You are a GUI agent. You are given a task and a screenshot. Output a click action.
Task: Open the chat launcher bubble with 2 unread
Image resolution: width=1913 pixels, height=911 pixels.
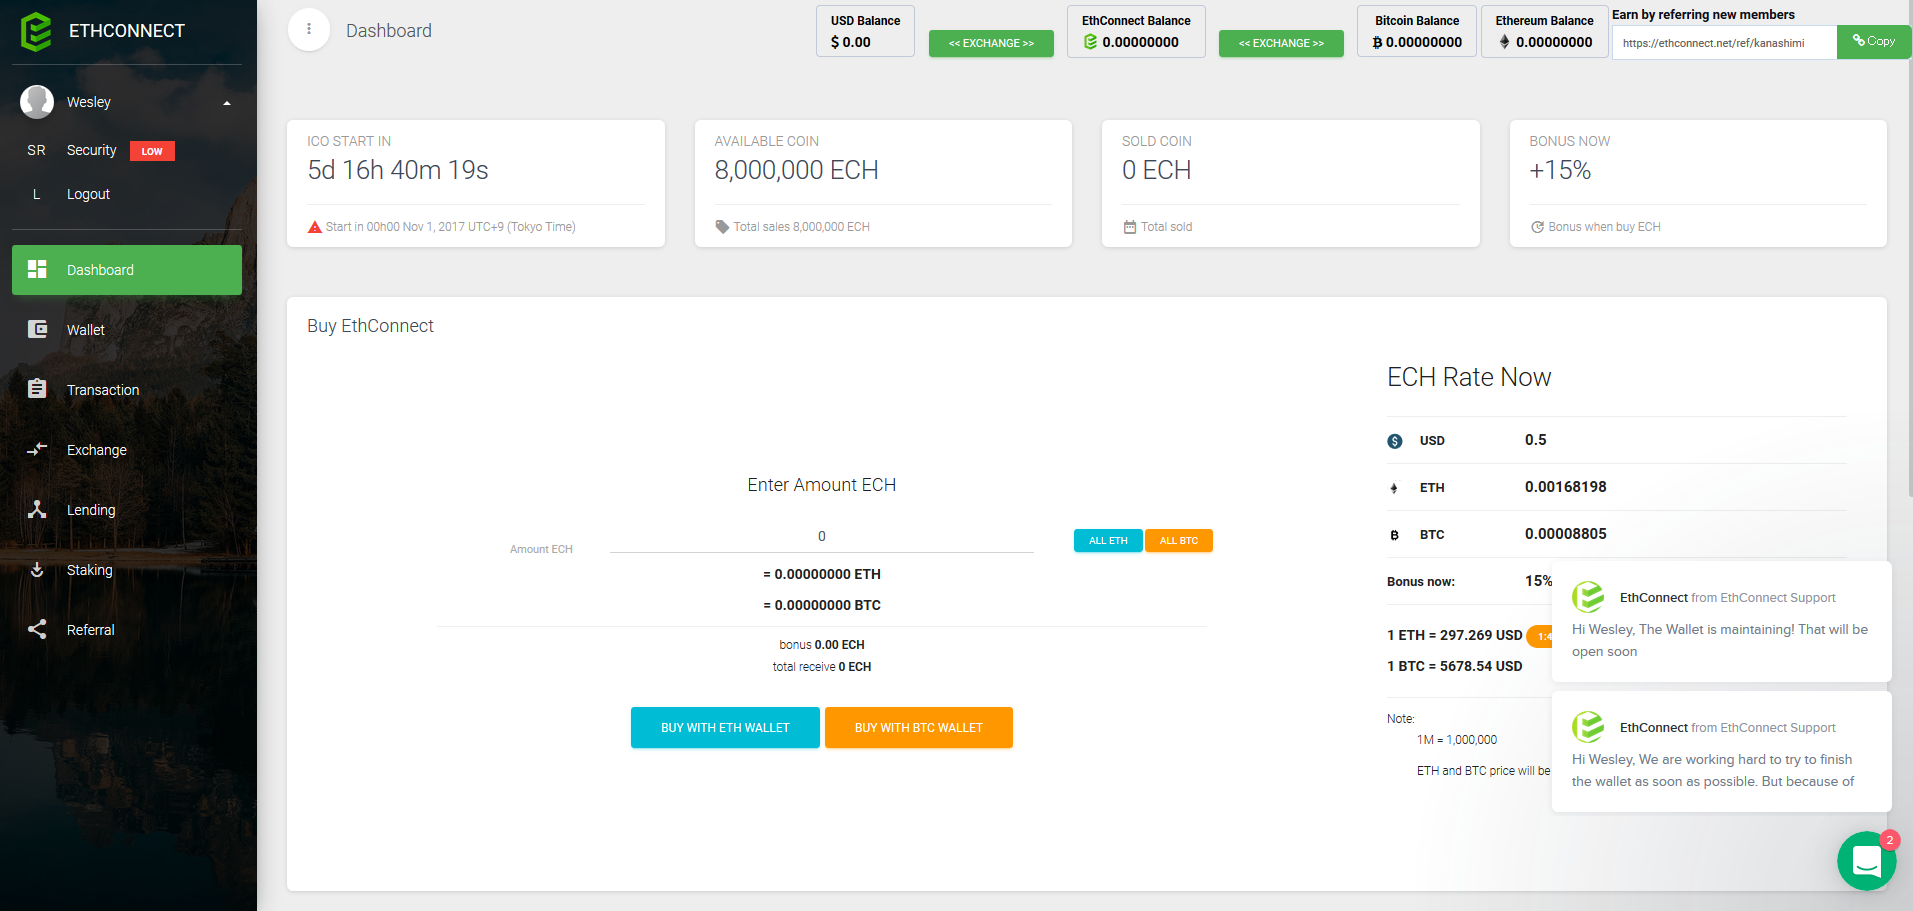1866,861
